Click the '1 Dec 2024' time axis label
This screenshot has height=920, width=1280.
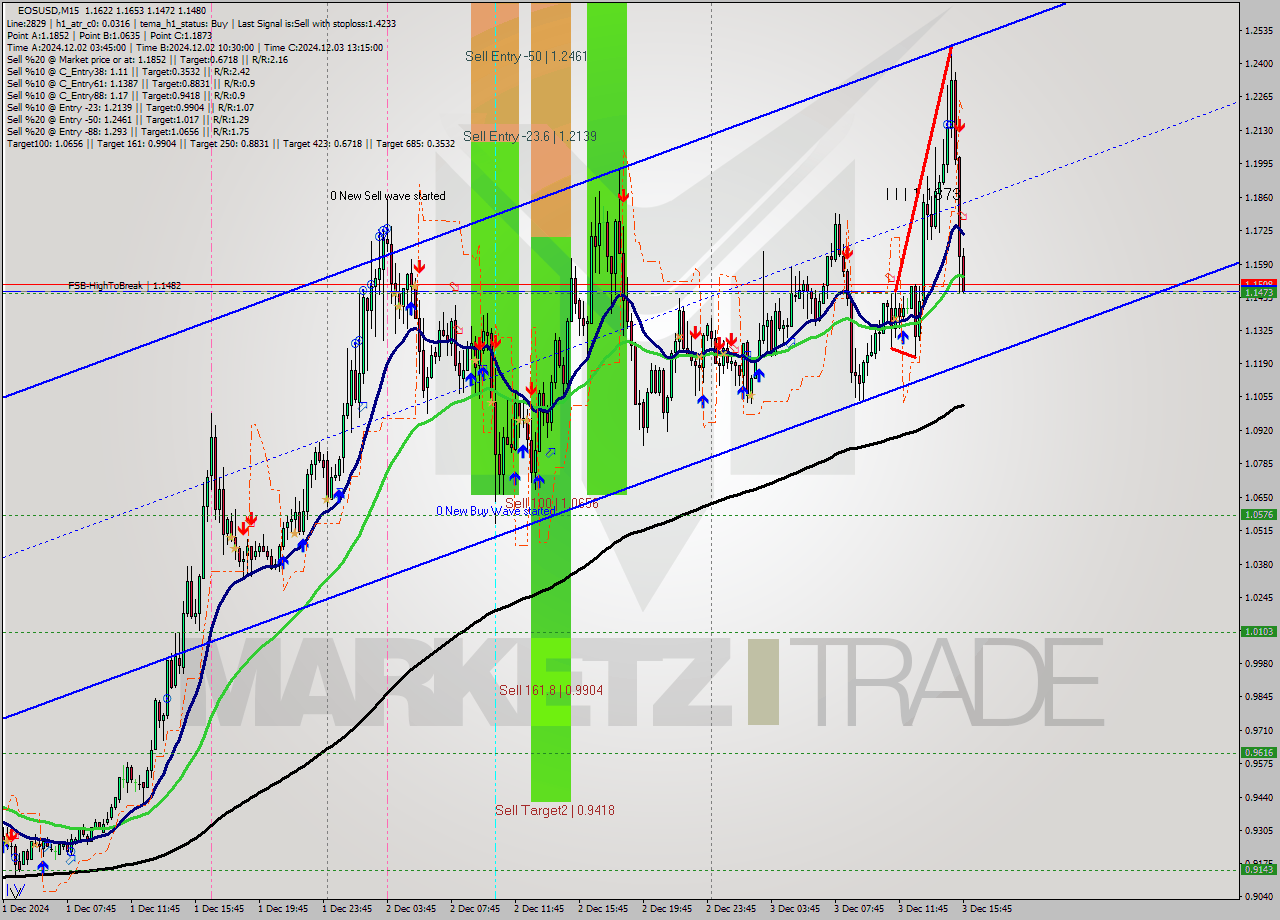[26, 909]
